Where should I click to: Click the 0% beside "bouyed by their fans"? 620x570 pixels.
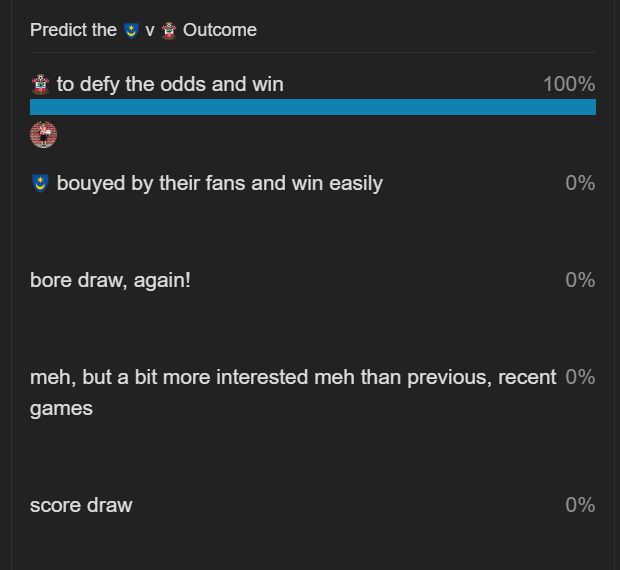(x=580, y=183)
